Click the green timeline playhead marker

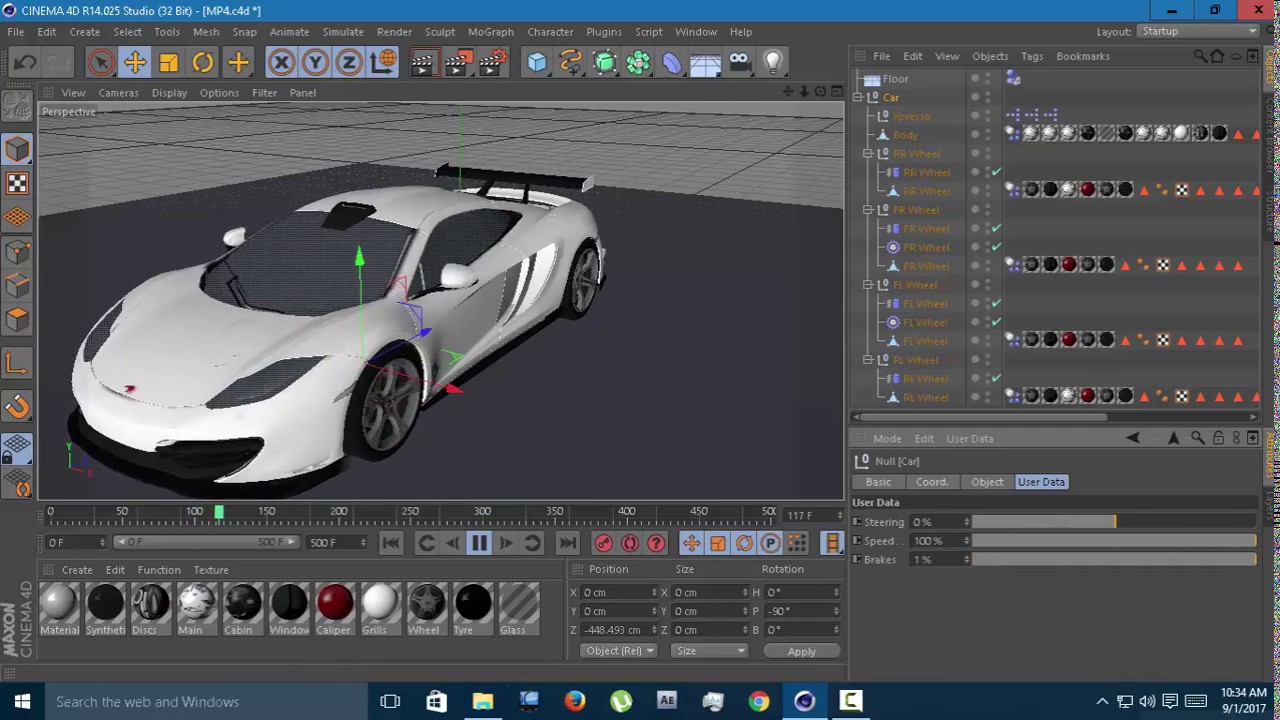tap(219, 512)
